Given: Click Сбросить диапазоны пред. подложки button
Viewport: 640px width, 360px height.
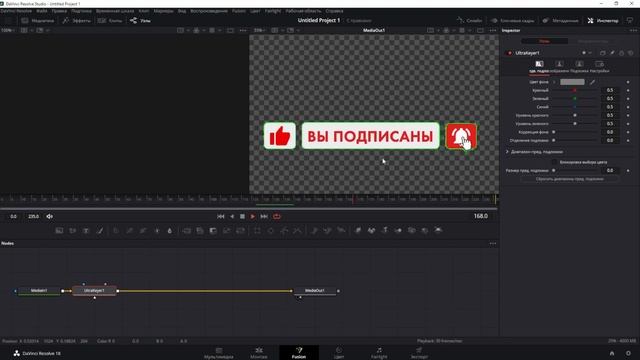Looking at the screenshot, I should pyautogui.click(x=569, y=179).
